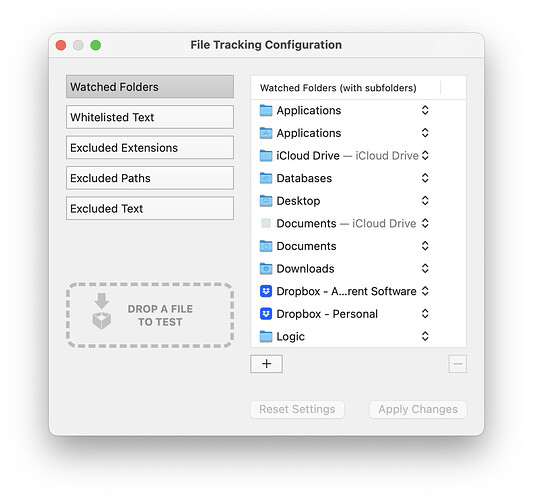Select the Desktop row text
The width and height of the screenshot is (533, 500).
[x=298, y=201]
